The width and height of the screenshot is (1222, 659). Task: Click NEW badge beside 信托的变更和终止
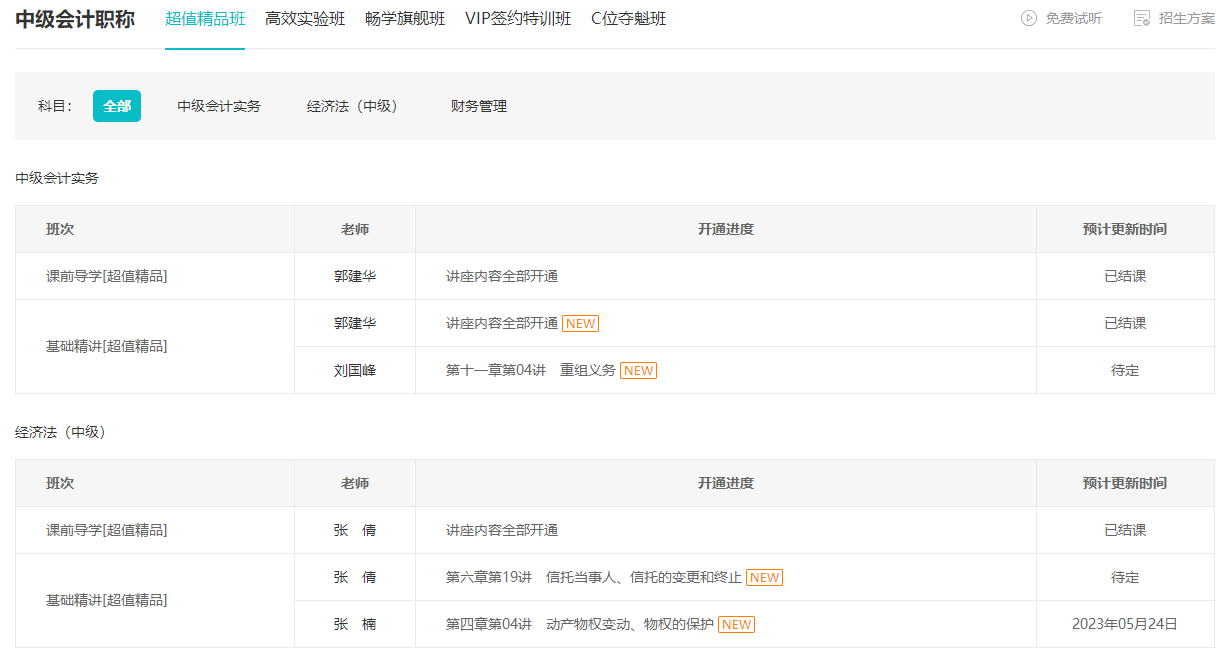point(765,578)
